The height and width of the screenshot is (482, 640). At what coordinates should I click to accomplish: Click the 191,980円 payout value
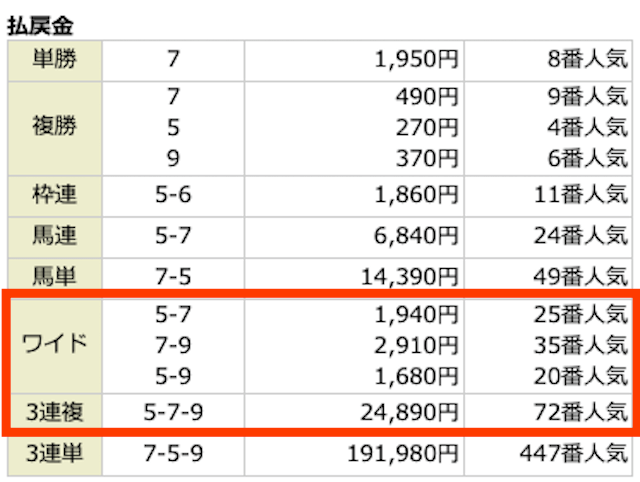(403, 454)
